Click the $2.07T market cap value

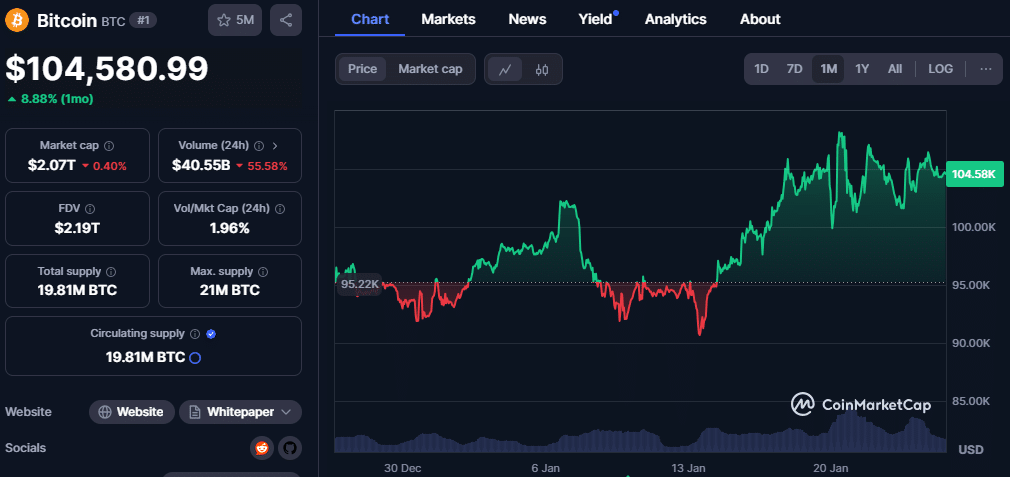coord(52,165)
